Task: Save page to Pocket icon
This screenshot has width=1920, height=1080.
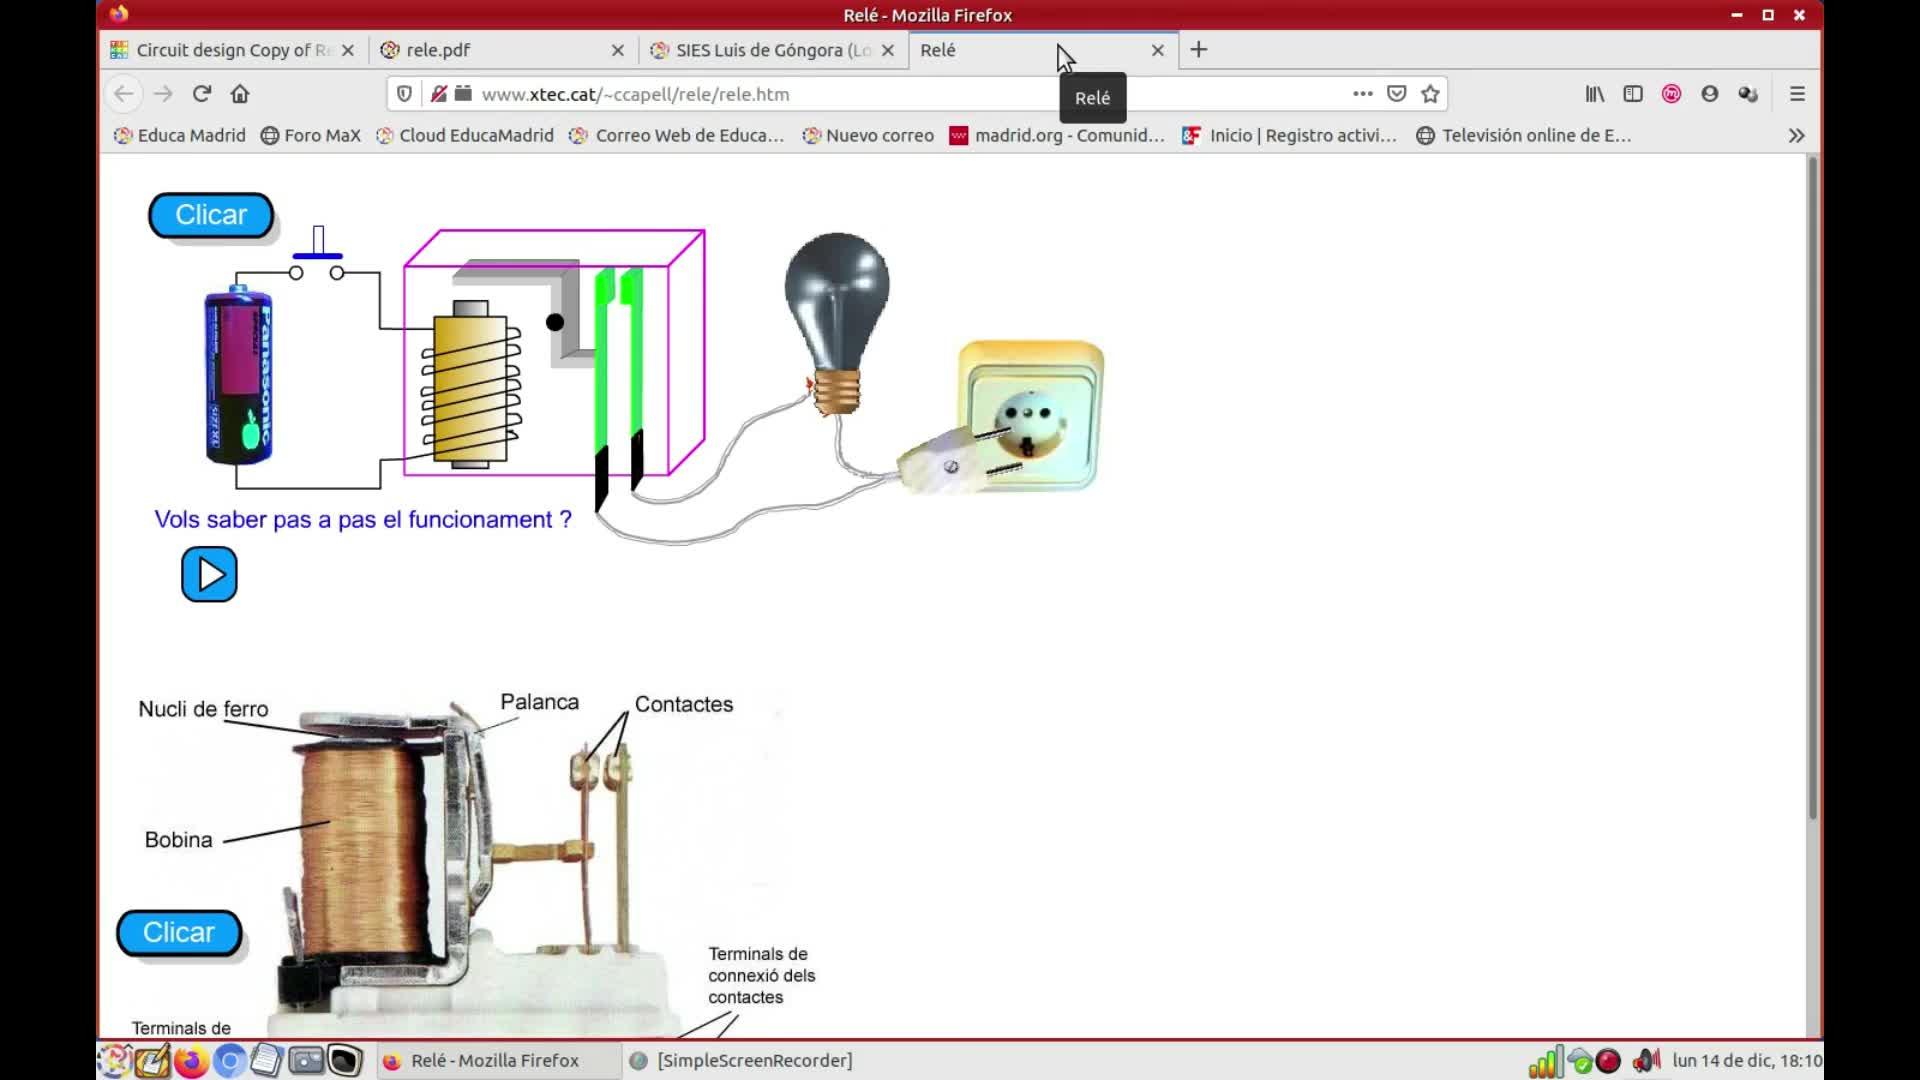Action: pyautogui.click(x=1397, y=94)
